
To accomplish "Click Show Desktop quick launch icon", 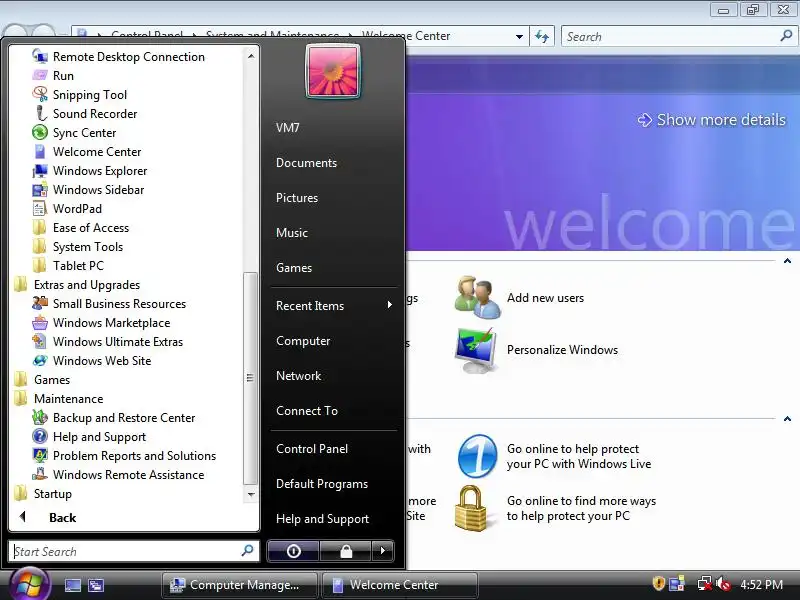I will click(x=72, y=585).
